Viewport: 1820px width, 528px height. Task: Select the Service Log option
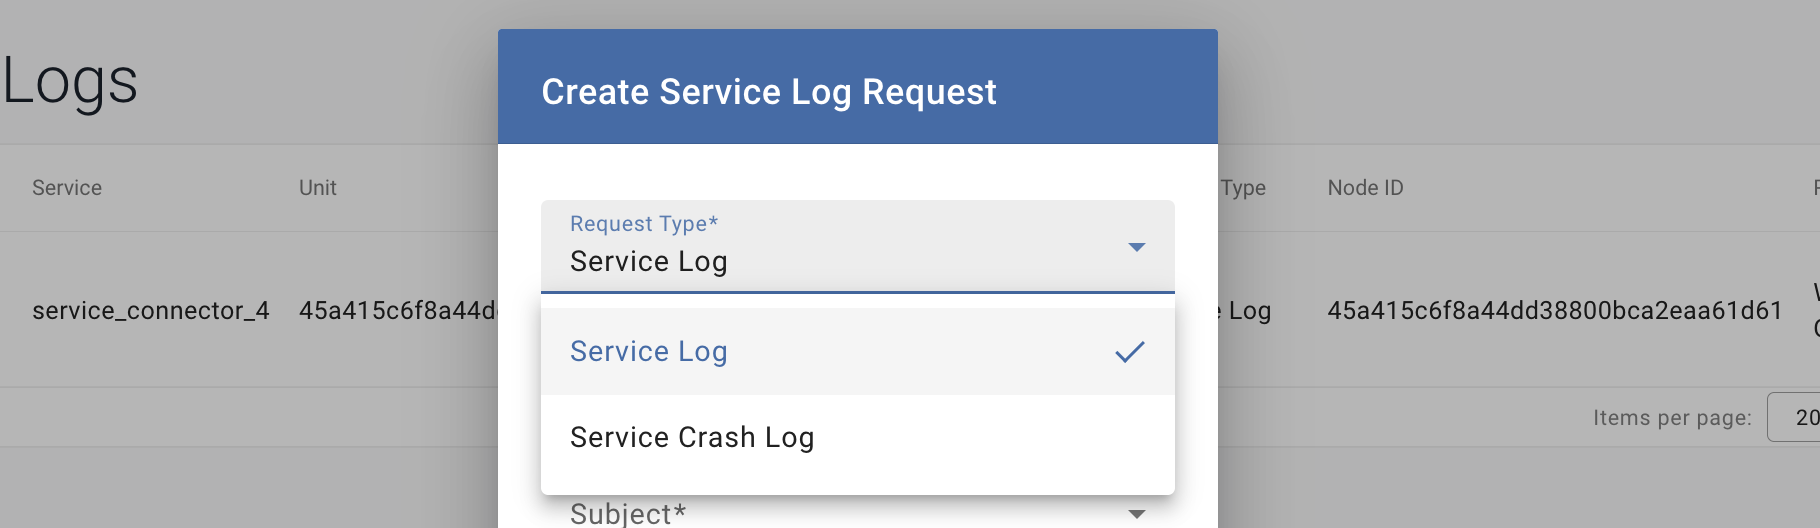click(648, 352)
